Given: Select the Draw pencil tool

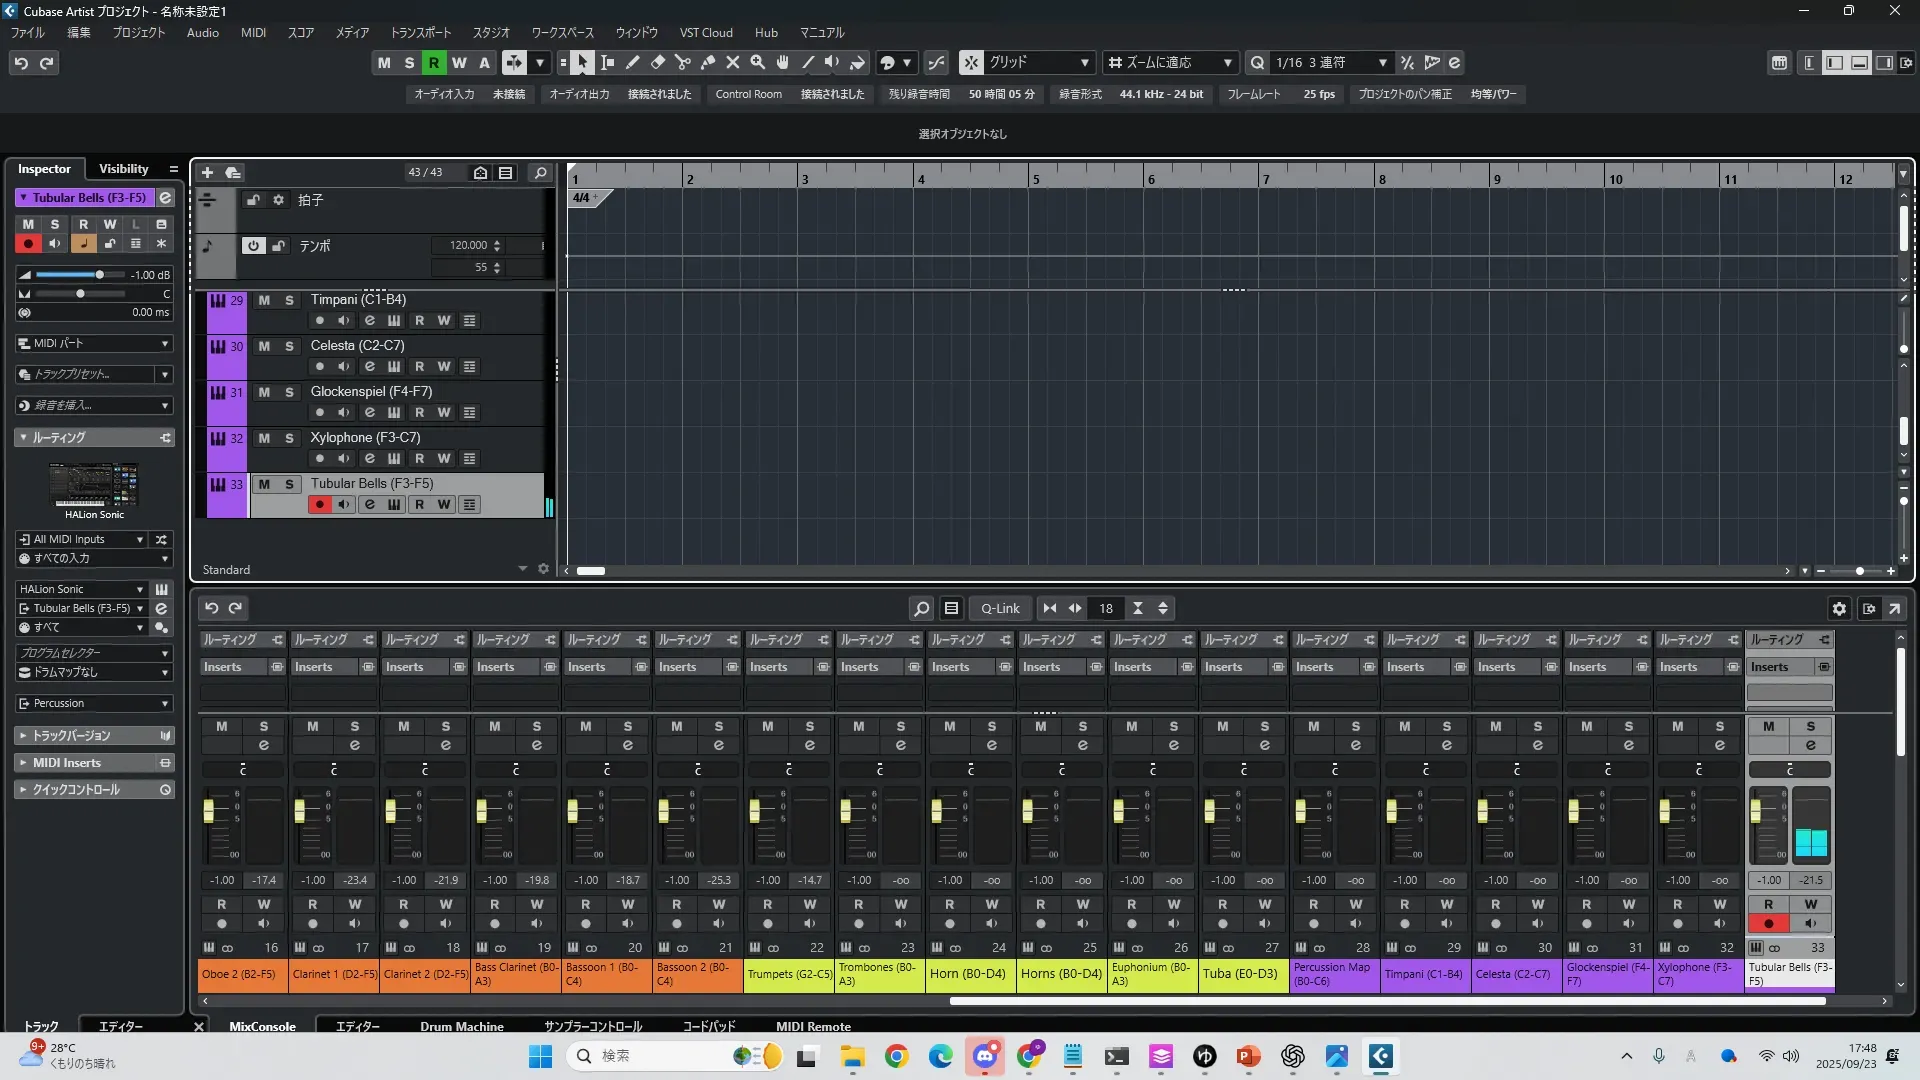Looking at the screenshot, I should [x=632, y=62].
